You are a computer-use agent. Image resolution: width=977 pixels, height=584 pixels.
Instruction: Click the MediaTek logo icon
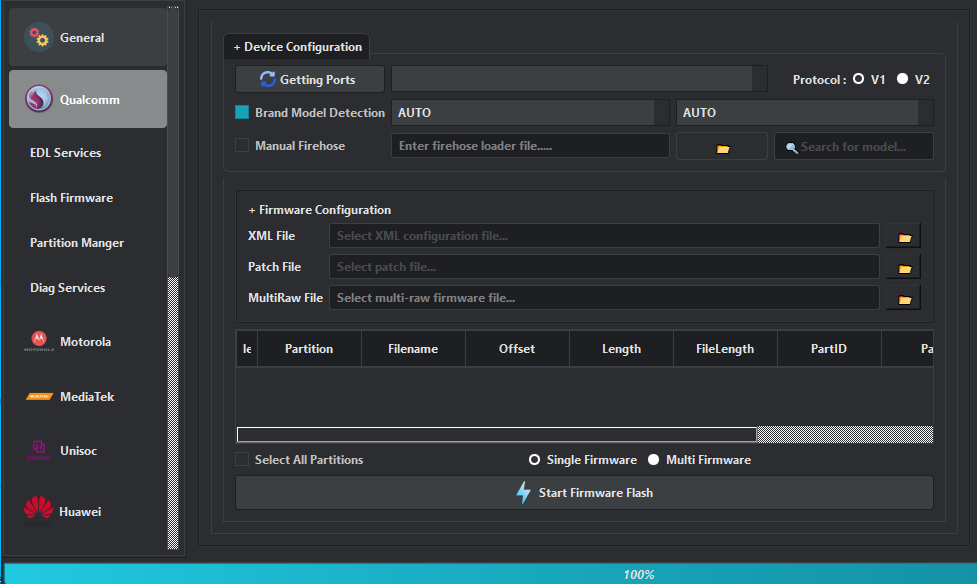(x=39, y=397)
